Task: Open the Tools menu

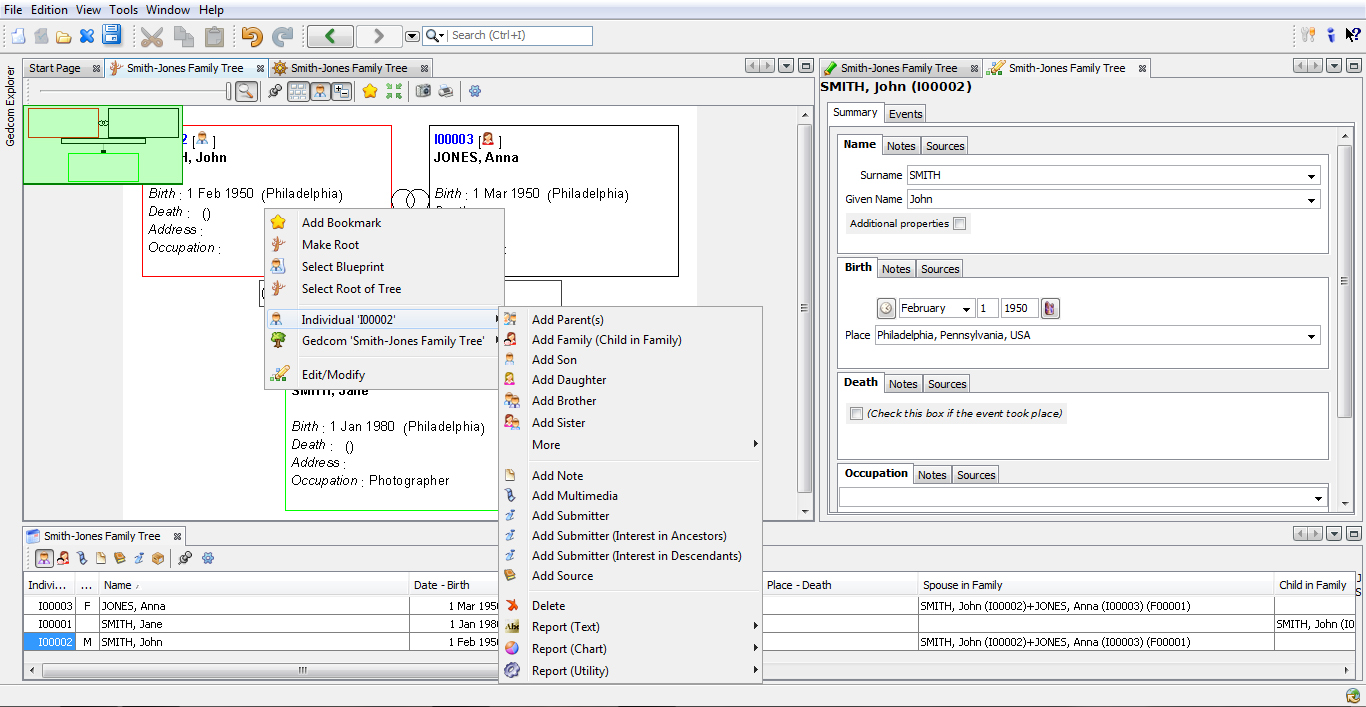Action: click(124, 10)
